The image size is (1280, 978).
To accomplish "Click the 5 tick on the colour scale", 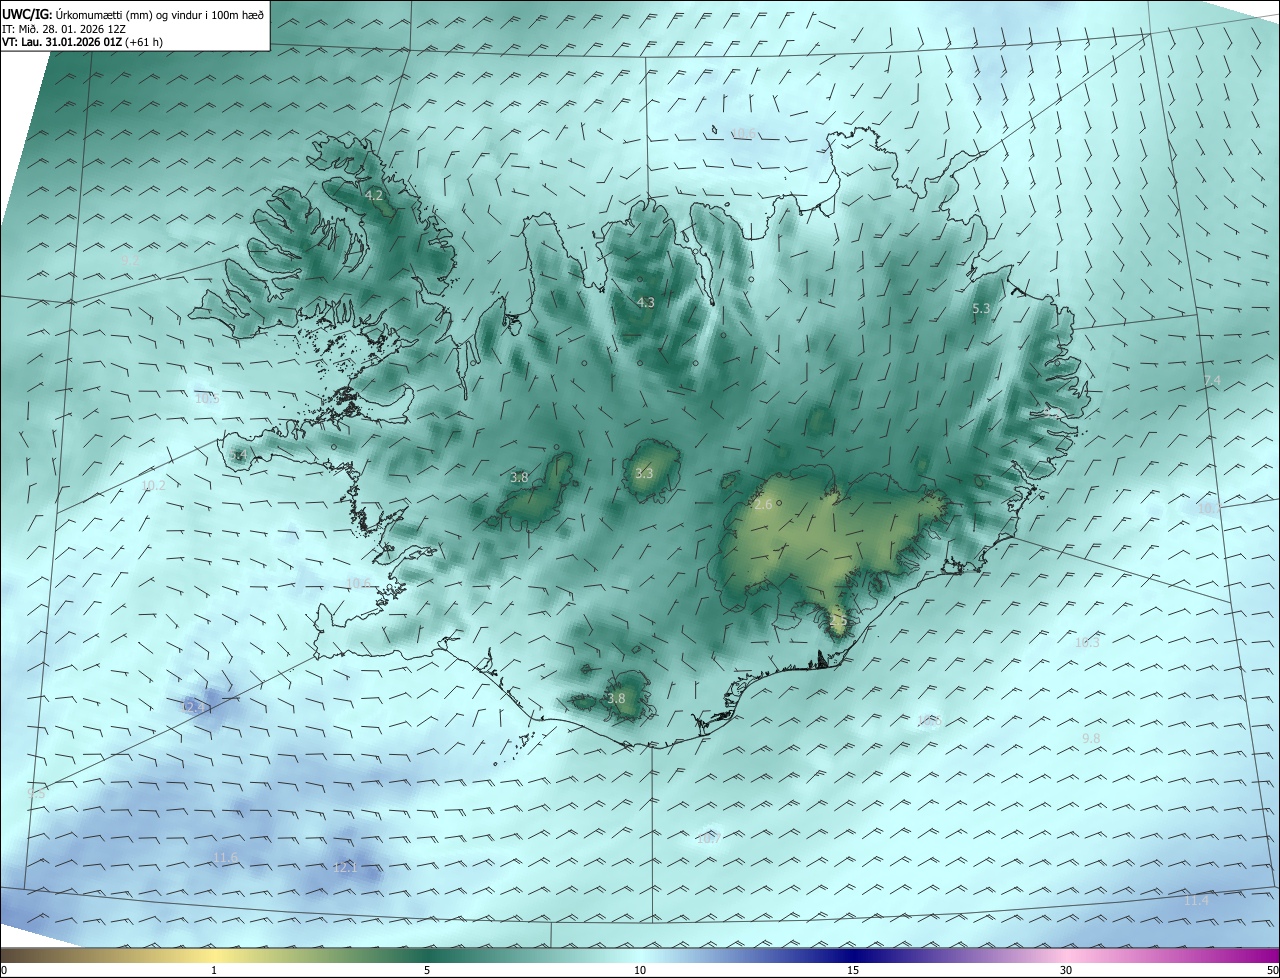I will click(x=427, y=970).
